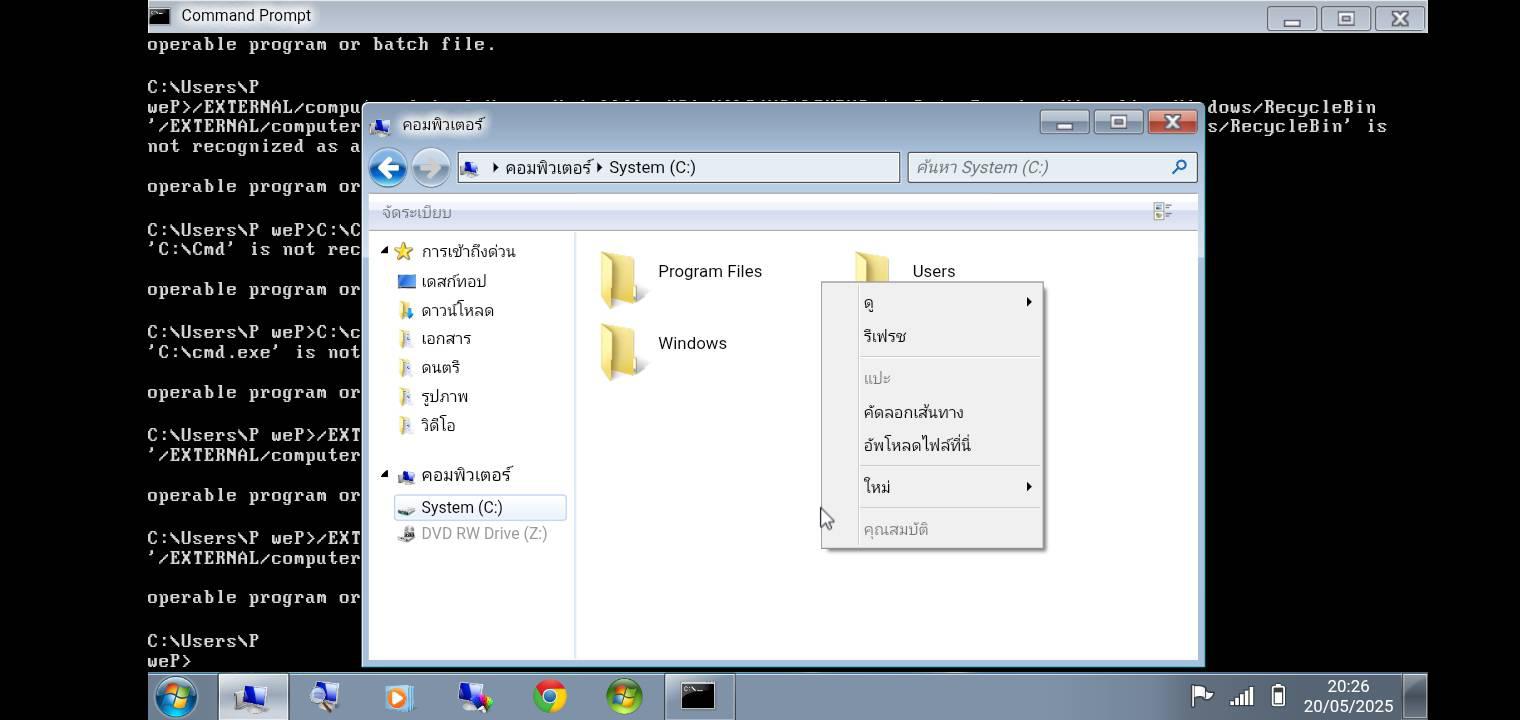Choose รีเฟรช from the context menu
The image size is (1520, 720).
click(x=932, y=336)
